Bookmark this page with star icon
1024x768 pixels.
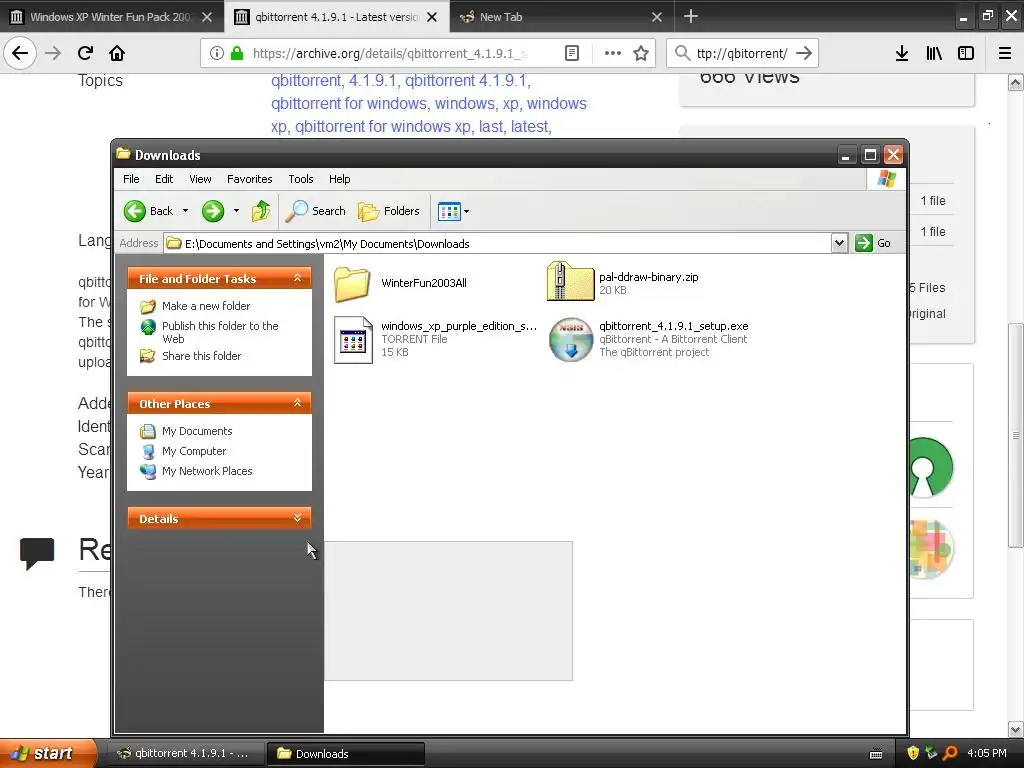click(x=641, y=53)
